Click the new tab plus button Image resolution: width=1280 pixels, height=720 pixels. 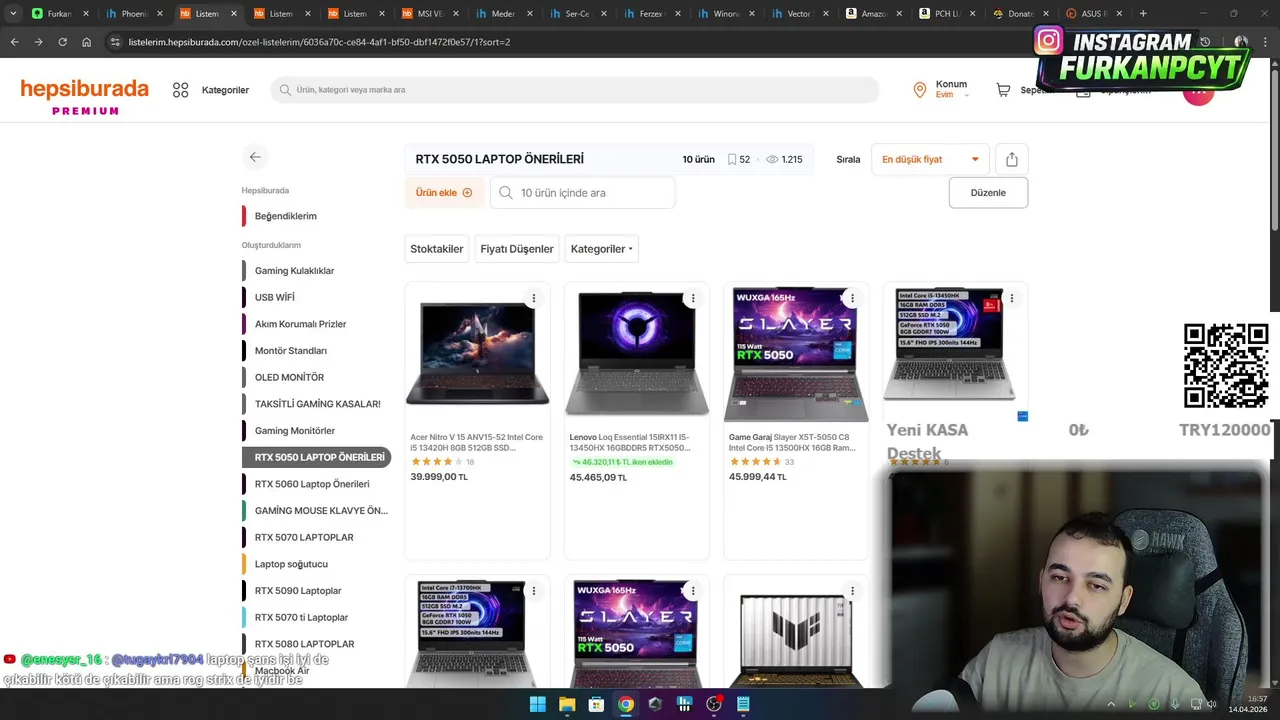[1143, 14]
